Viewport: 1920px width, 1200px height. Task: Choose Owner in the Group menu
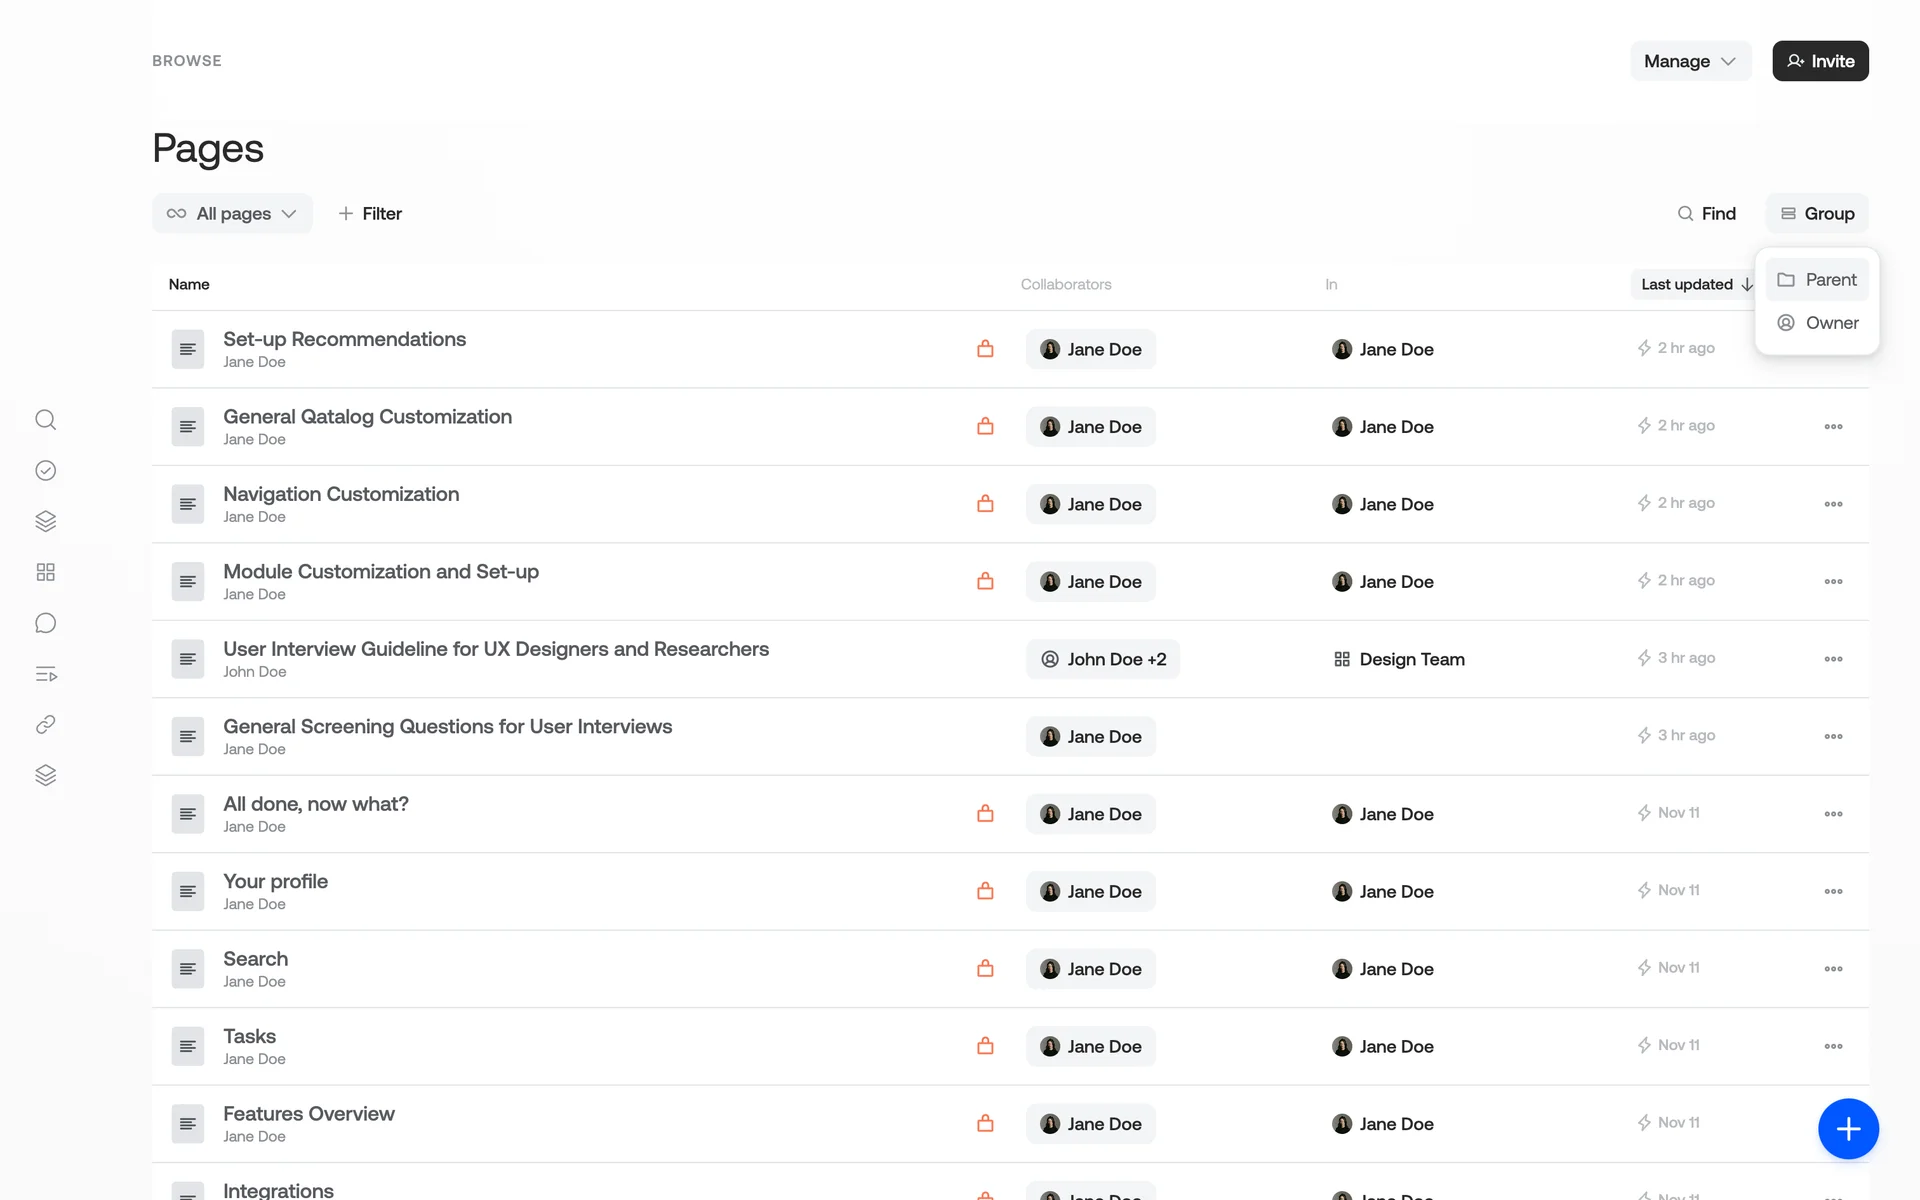coord(1817,323)
